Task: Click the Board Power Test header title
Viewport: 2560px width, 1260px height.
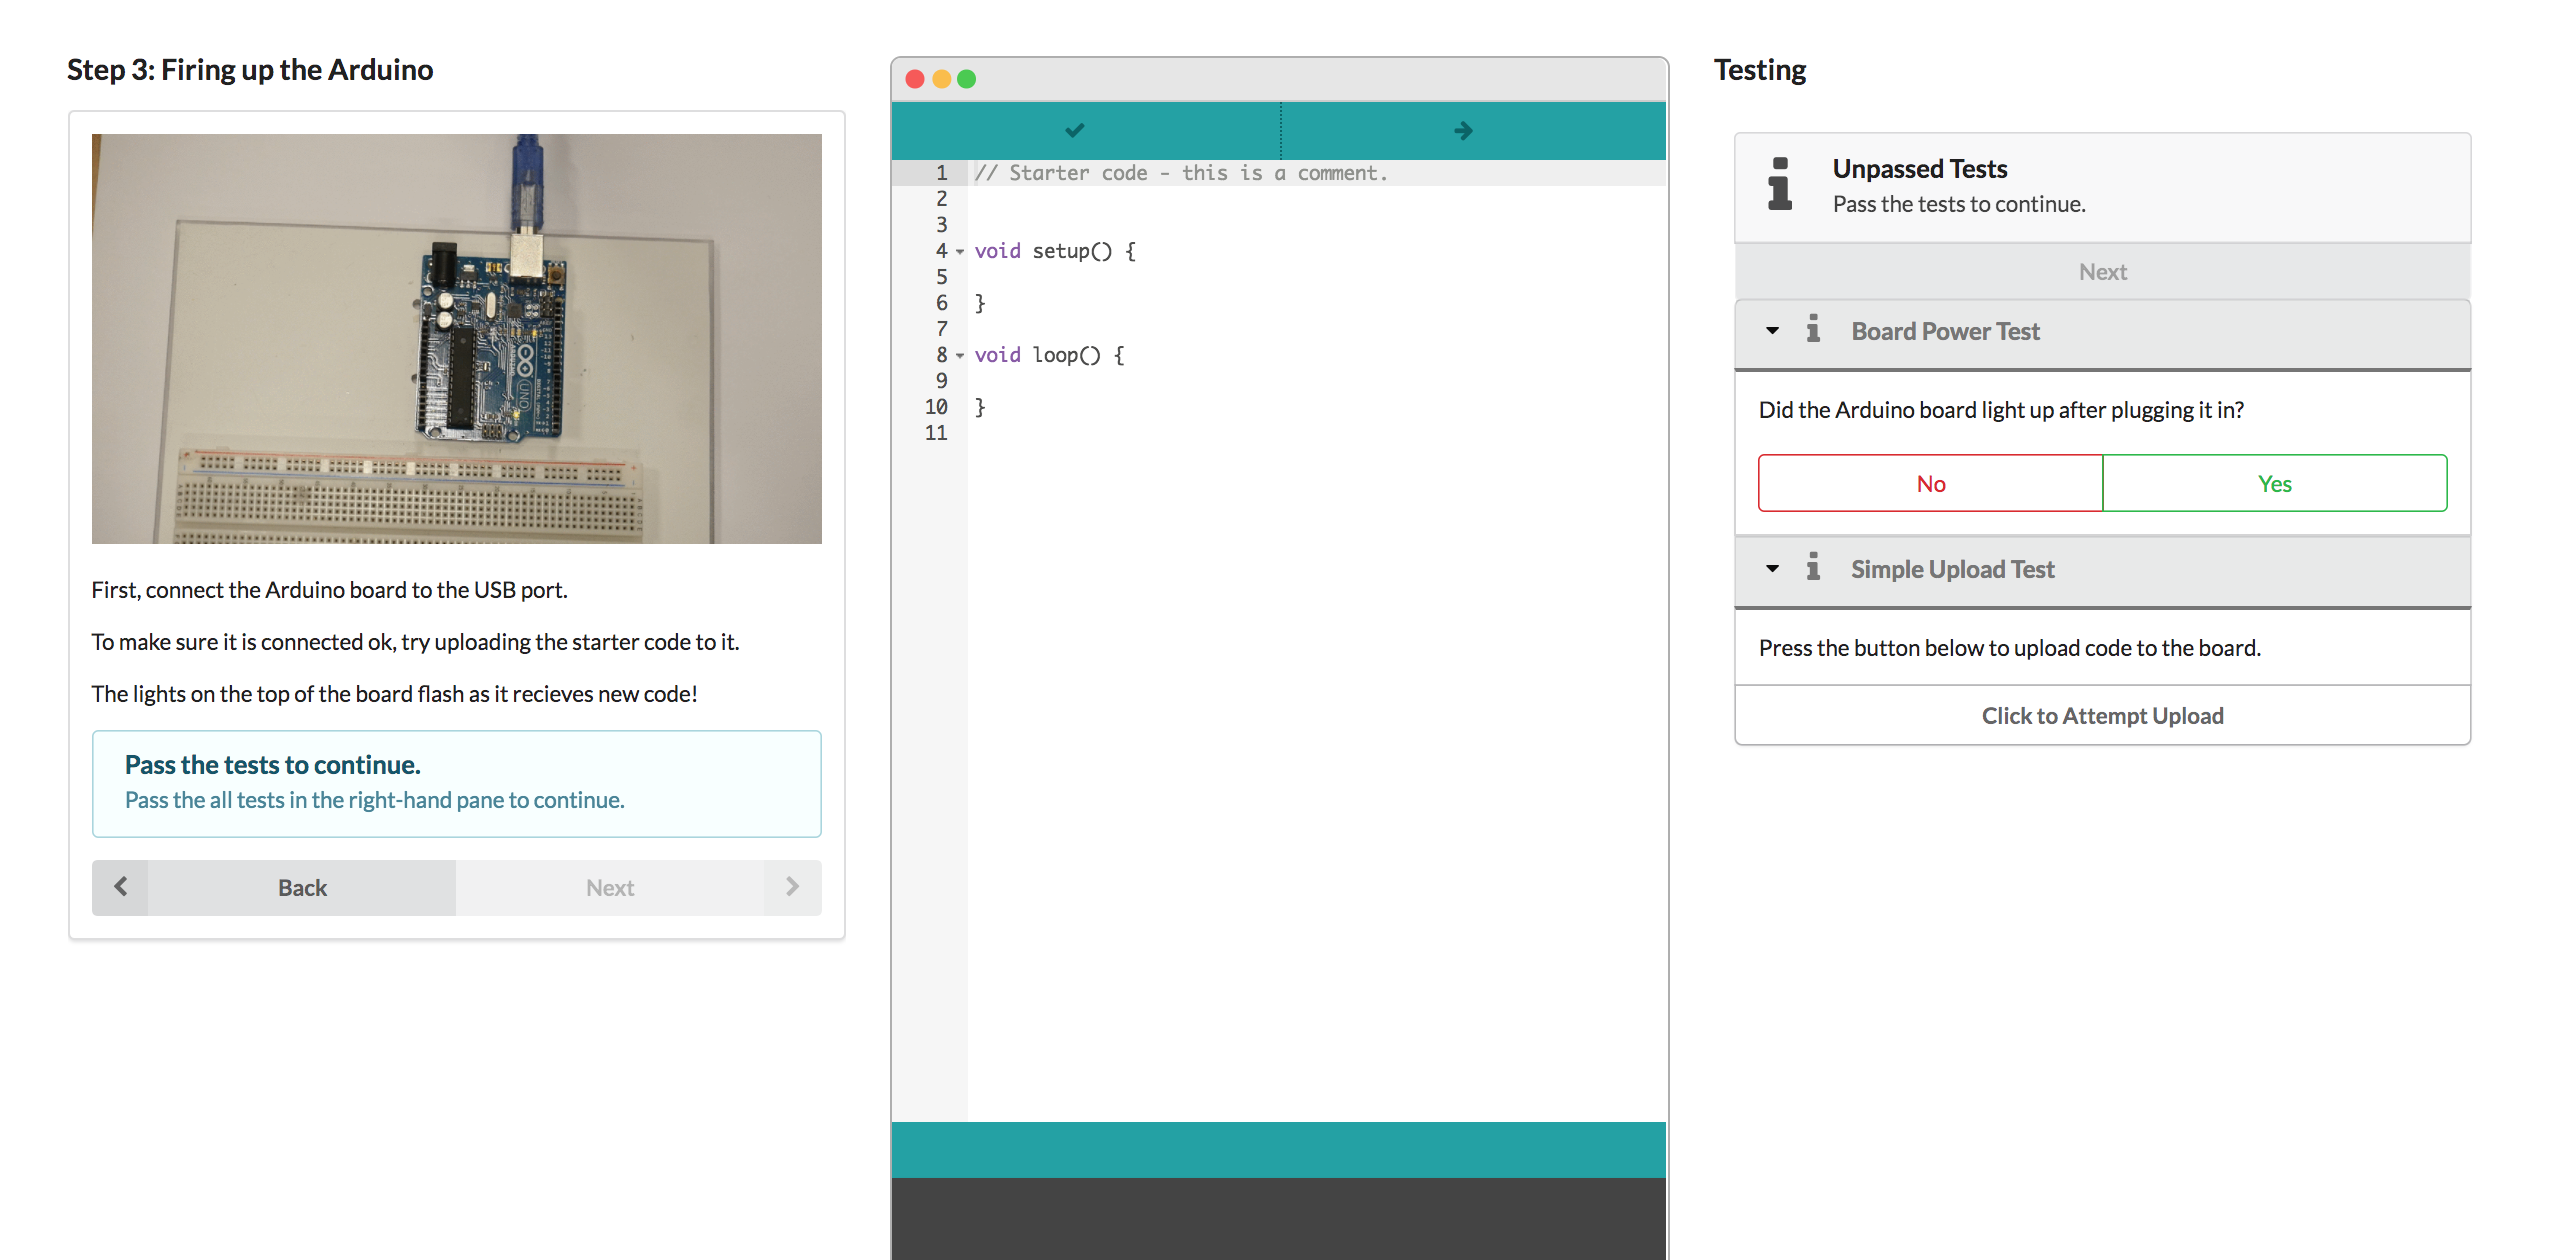Action: tap(1945, 331)
